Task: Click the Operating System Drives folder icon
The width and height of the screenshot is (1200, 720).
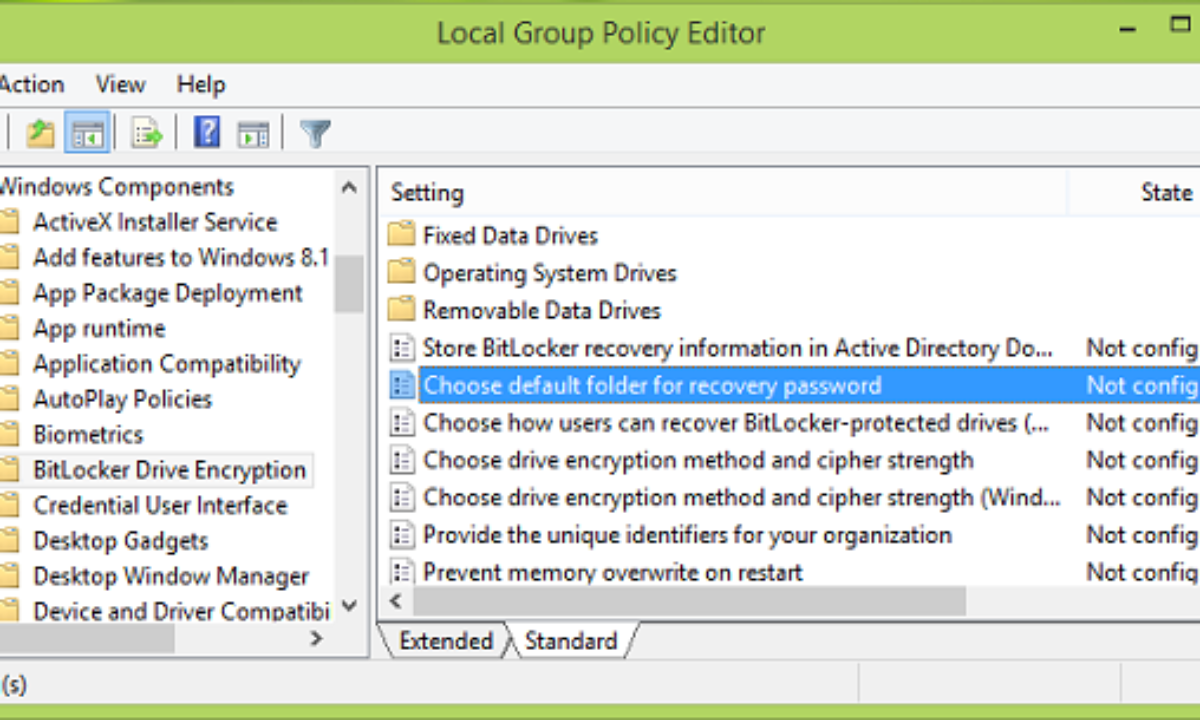Action: pyautogui.click(x=401, y=273)
